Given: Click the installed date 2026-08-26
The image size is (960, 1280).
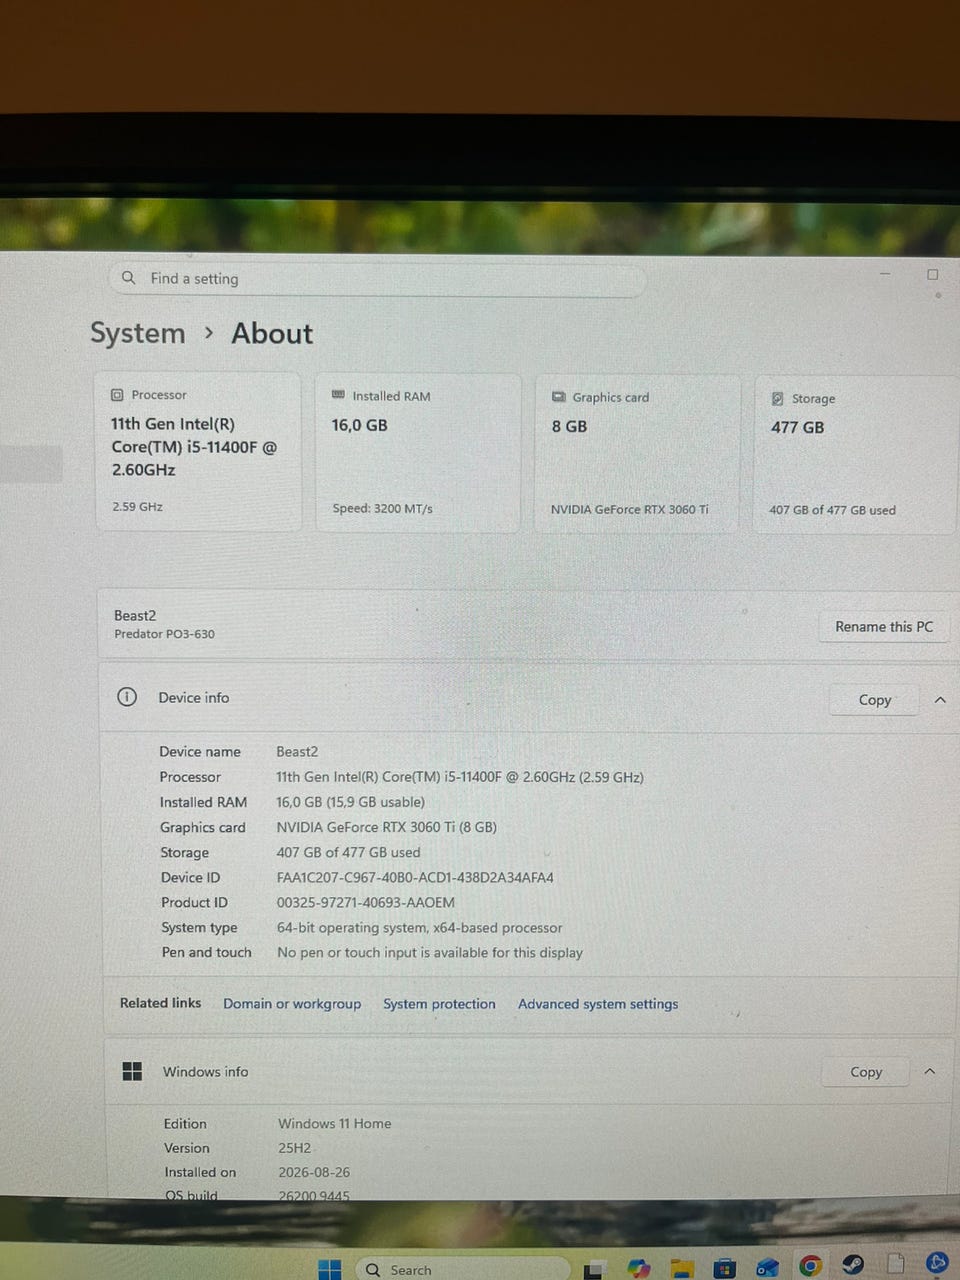Looking at the screenshot, I should coord(314,1172).
